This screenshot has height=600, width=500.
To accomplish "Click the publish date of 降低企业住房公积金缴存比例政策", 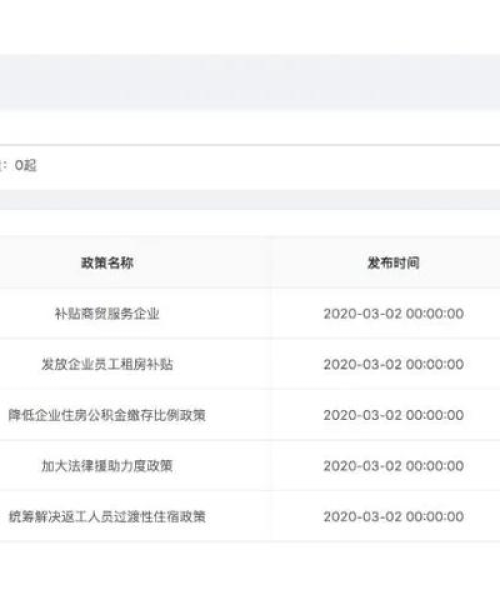I will pyautogui.click(x=394, y=415).
